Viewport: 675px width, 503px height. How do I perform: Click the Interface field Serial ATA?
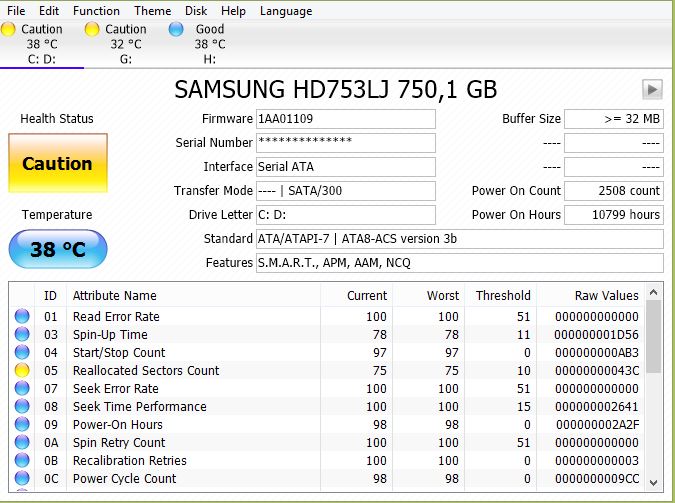(346, 167)
